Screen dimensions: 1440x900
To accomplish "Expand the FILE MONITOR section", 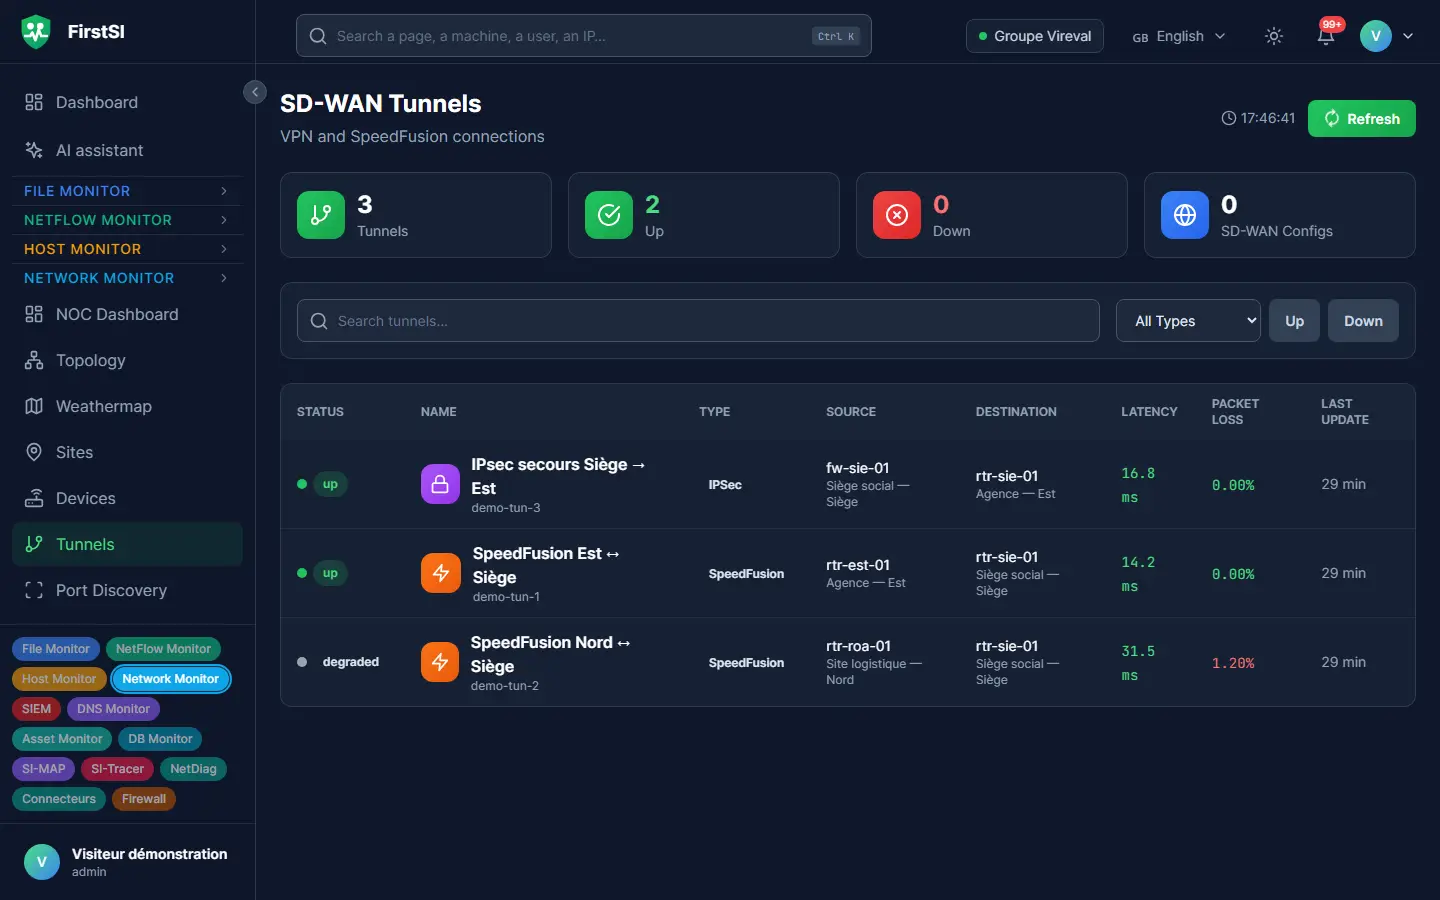I will pos(127,191).
